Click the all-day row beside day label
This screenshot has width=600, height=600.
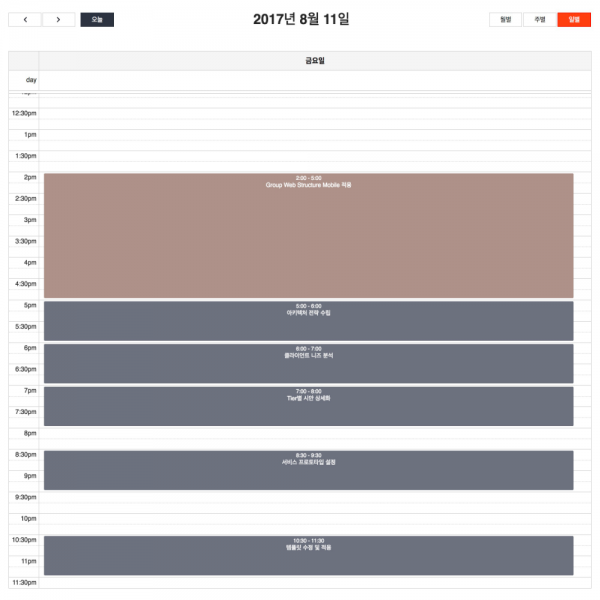pyautogui.click(x=315, y=80)
